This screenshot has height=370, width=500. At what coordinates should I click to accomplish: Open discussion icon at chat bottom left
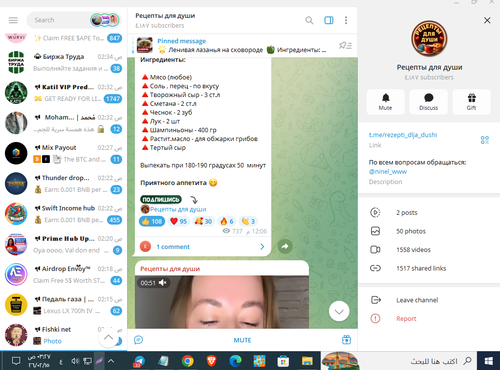pos(138,340)
